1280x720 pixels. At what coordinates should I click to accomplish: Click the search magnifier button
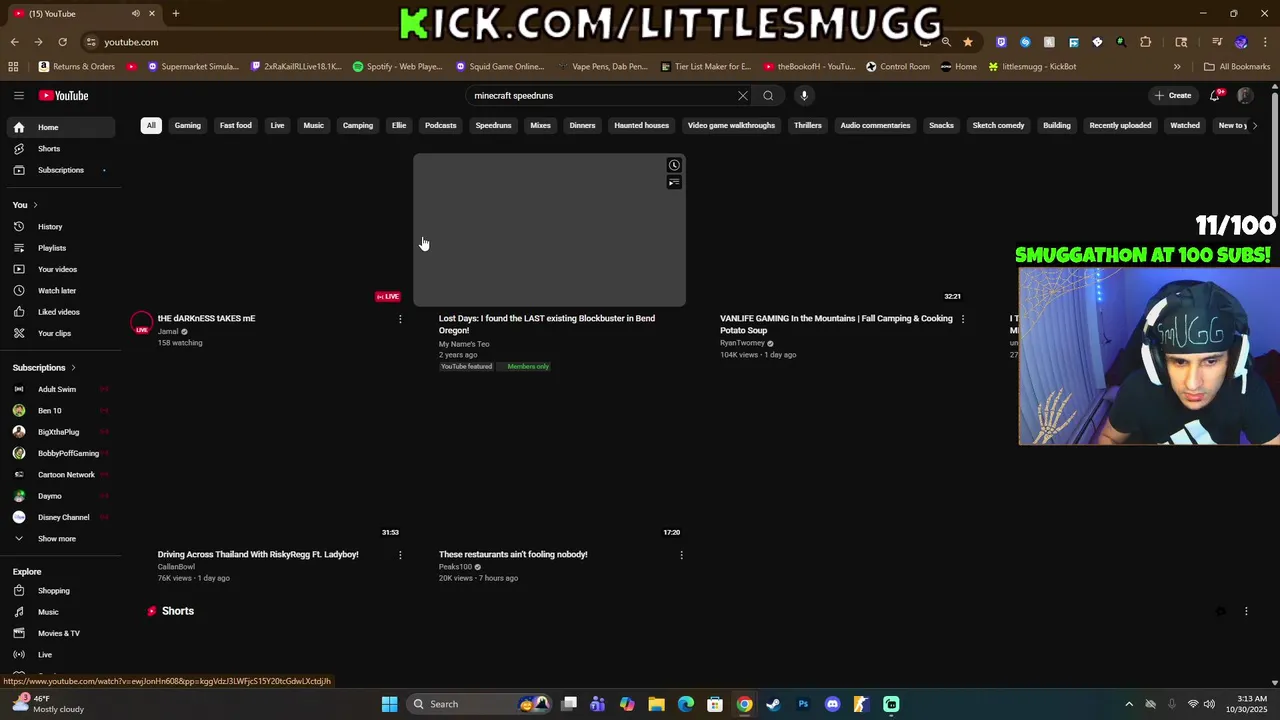(768, 96)
